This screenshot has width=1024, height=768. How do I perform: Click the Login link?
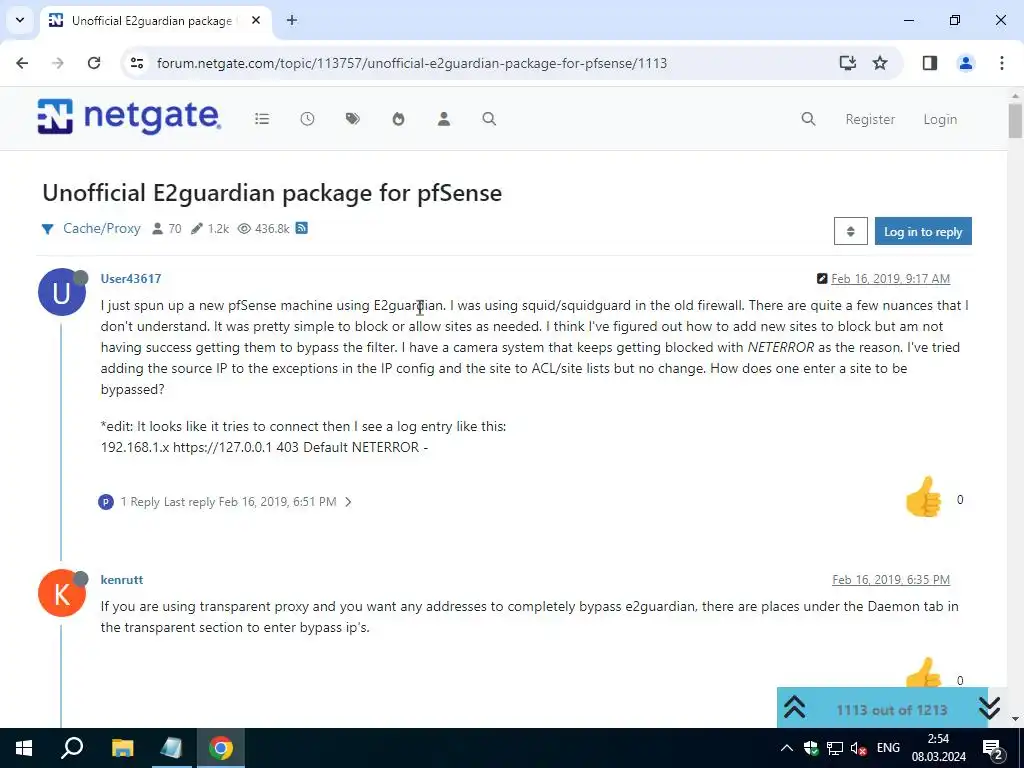(940, 120)
